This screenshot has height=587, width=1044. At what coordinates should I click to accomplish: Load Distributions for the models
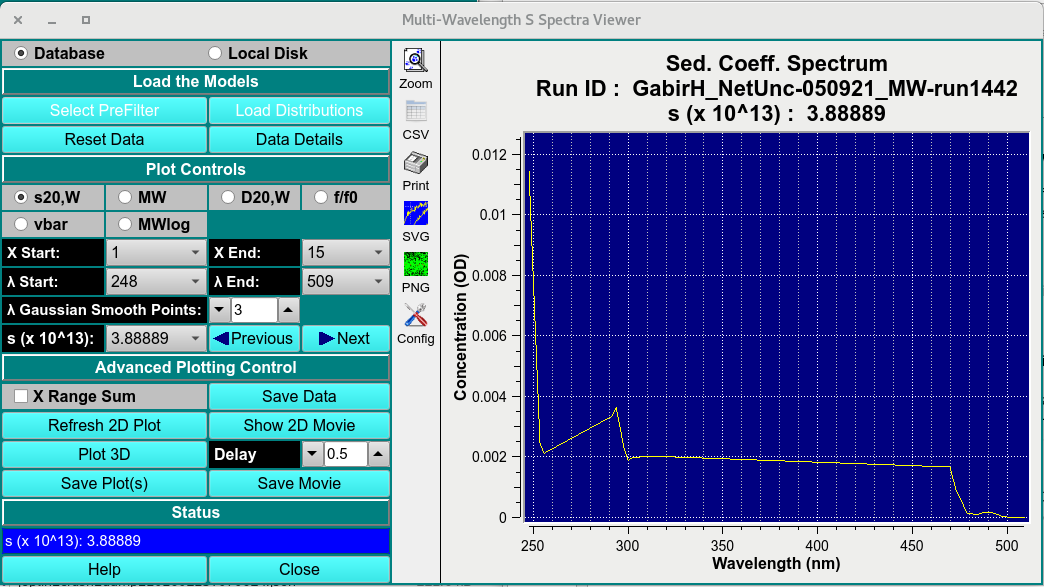point(297,110)
